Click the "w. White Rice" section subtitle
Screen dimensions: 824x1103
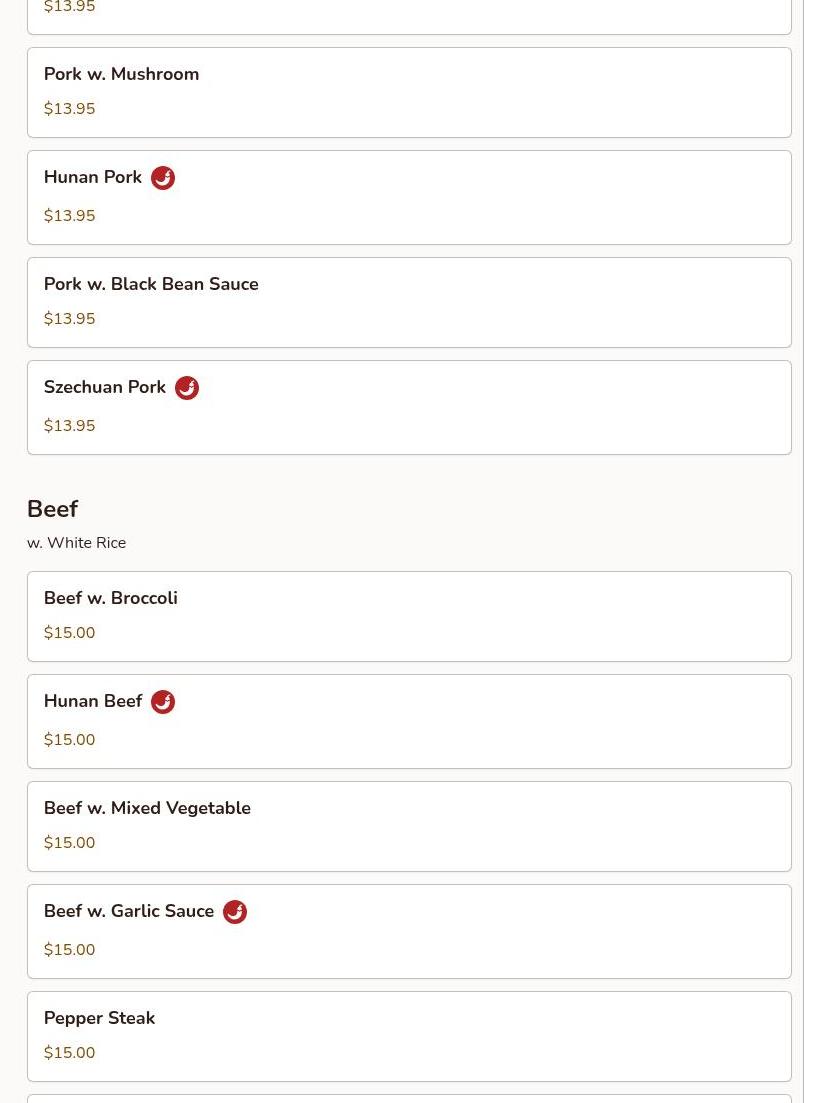click(76, 543)
